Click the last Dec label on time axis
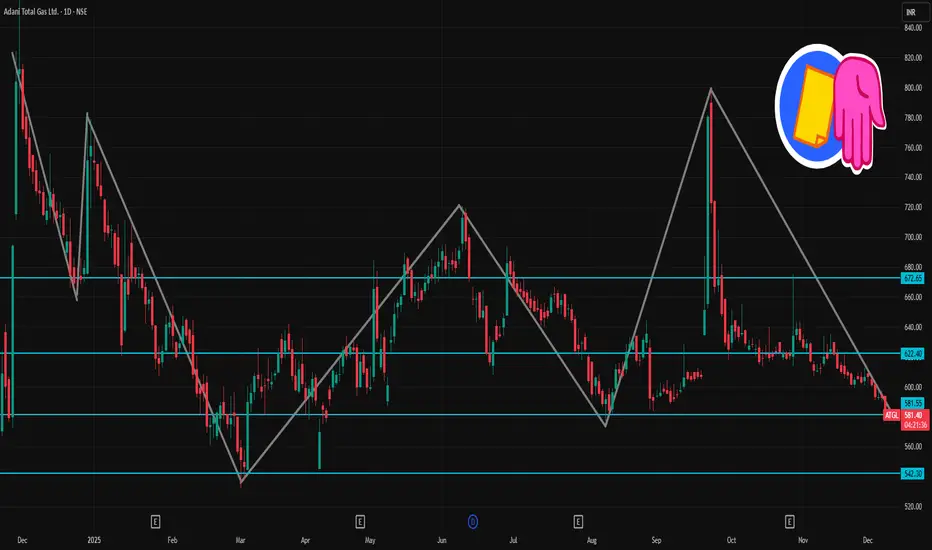The image size is (932, 550). click(867, 540)
